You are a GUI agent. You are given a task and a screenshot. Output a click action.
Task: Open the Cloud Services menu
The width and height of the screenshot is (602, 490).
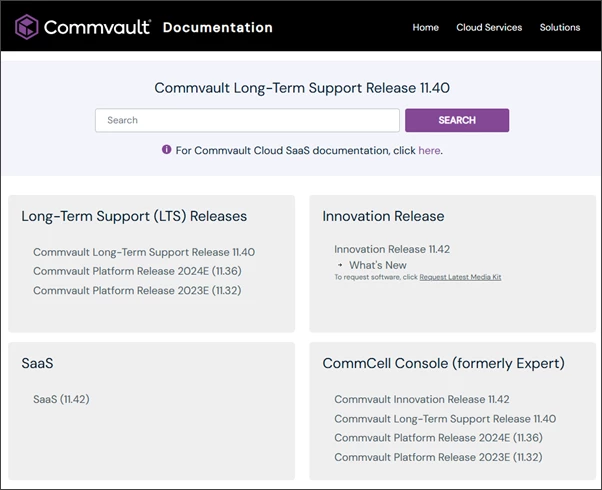click(x=489, y=27)
